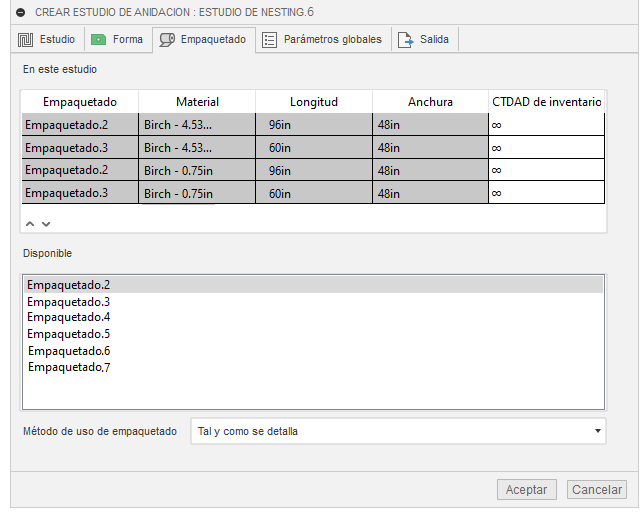This screenshot has width=644, height=512.
Task: Move the selected packaging row down
Action: coord(46,224)
